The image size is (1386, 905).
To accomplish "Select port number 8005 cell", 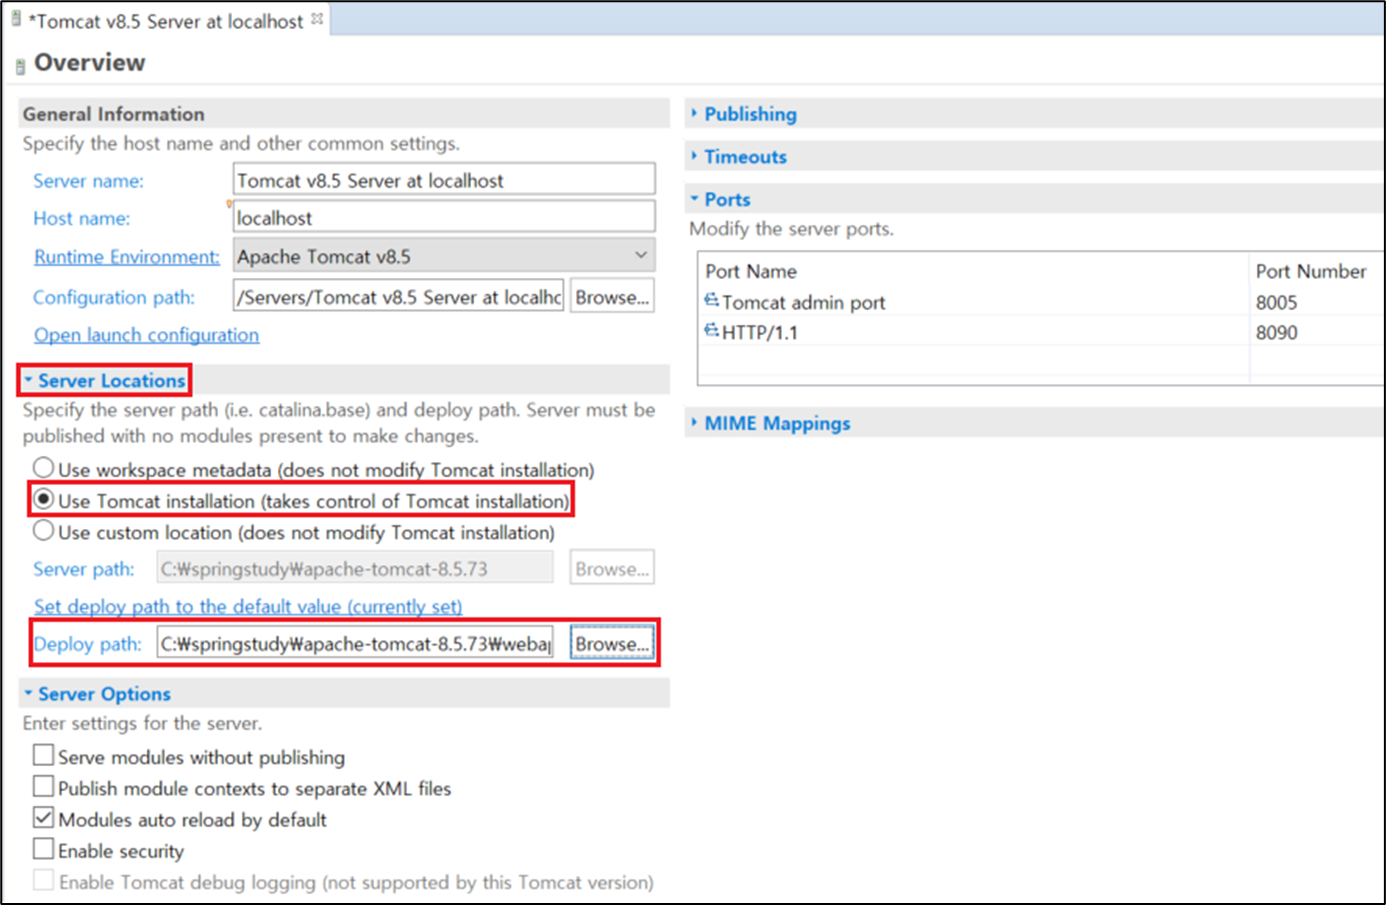I will (1277, 302).
